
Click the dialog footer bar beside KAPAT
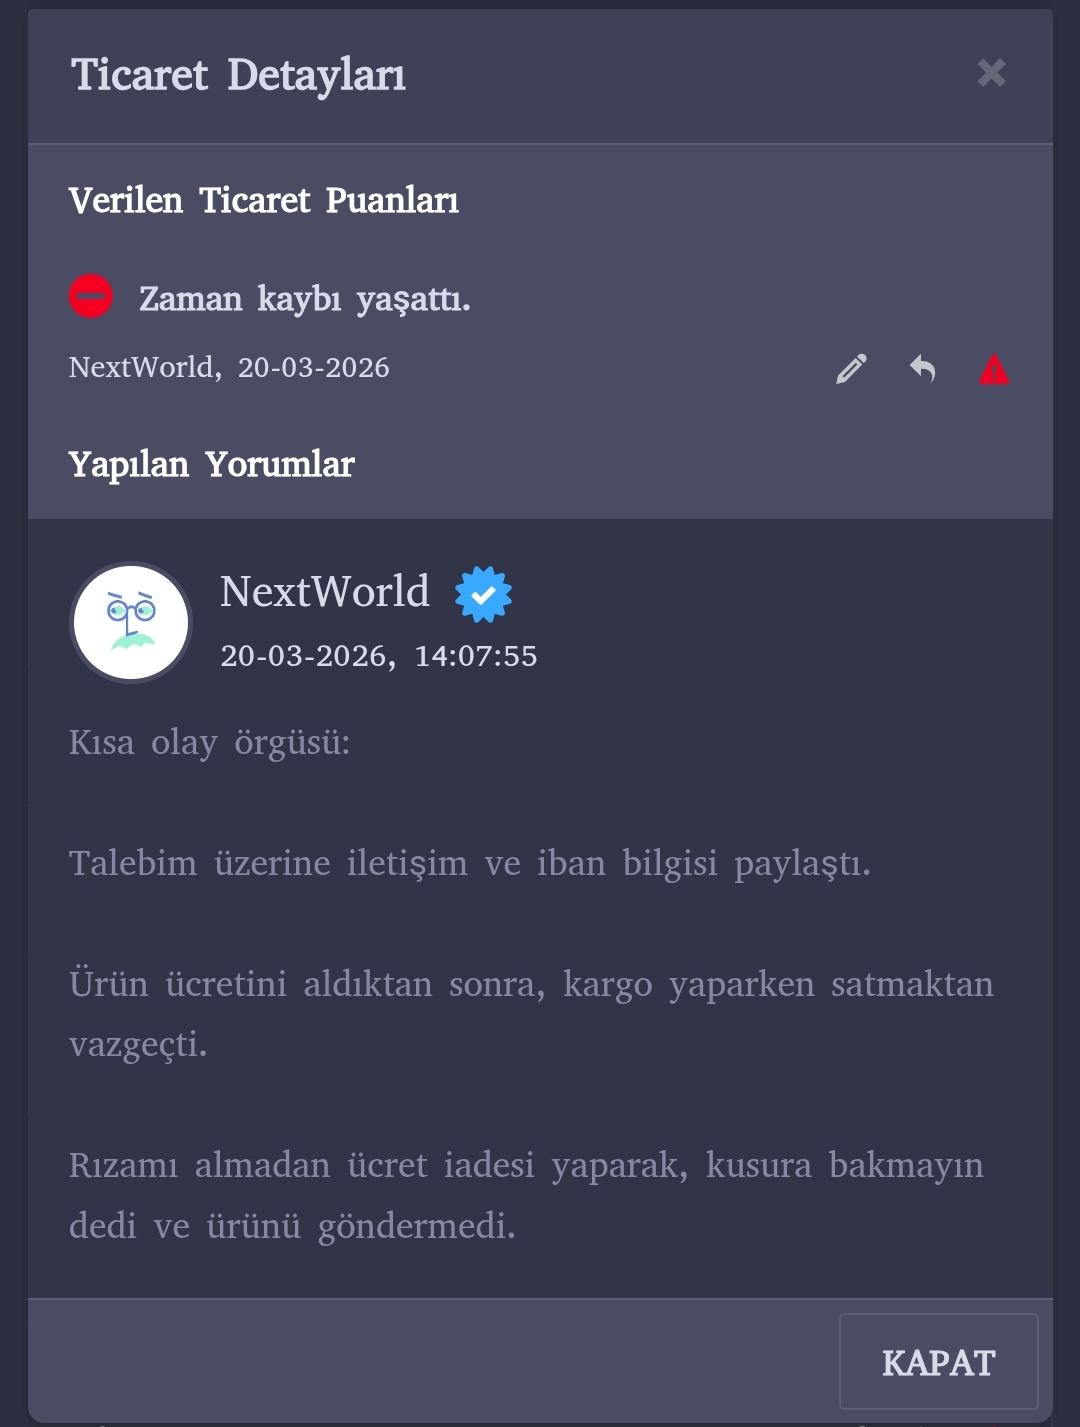pos(434,1362)
